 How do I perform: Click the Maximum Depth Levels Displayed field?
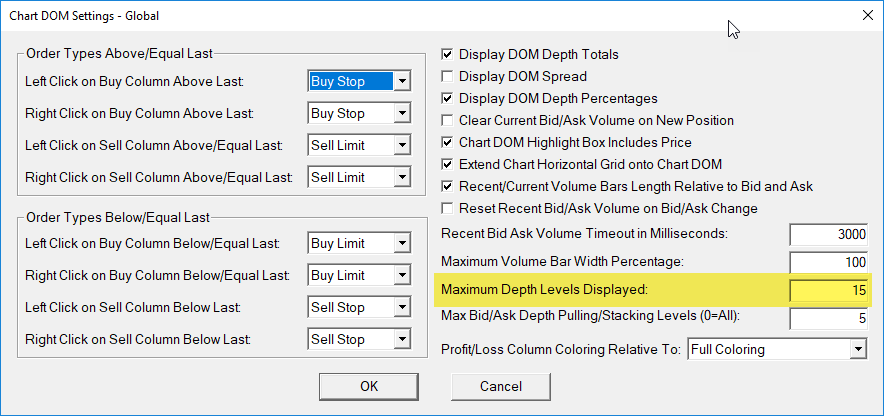pos(829,290)
